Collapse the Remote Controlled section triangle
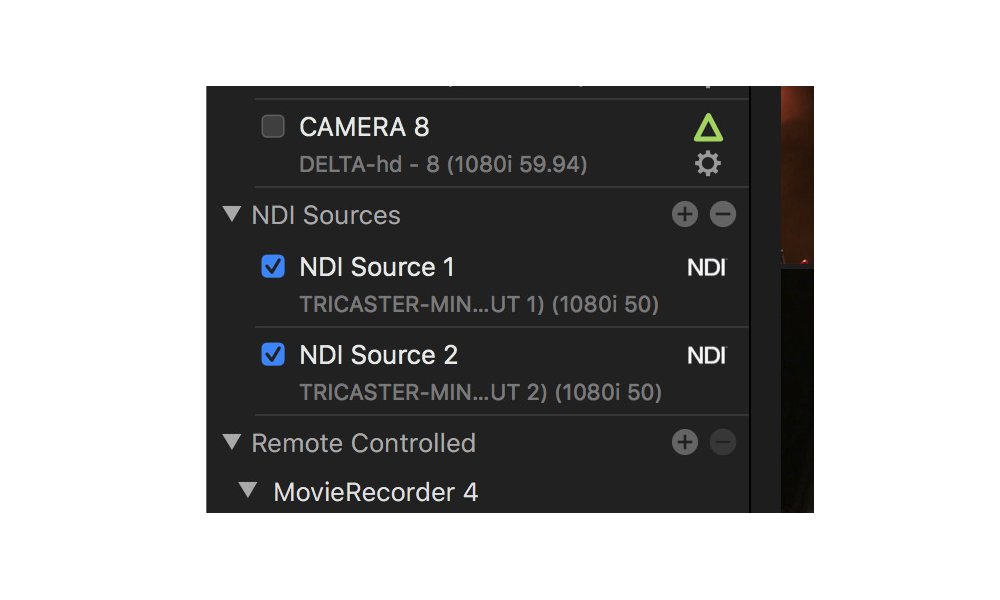 coord(232,442)
